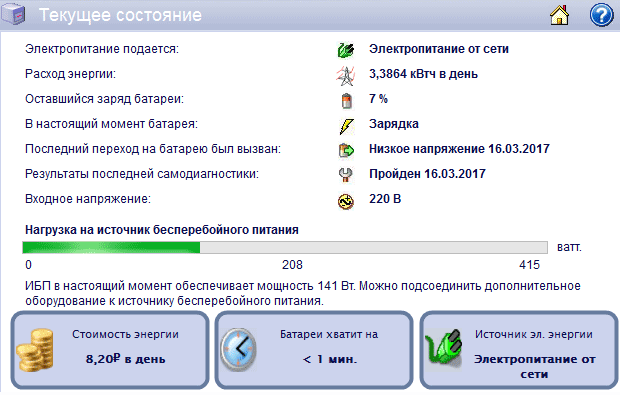
Task: Click the < 1 мин. runtime value
Action: point(330,359)
